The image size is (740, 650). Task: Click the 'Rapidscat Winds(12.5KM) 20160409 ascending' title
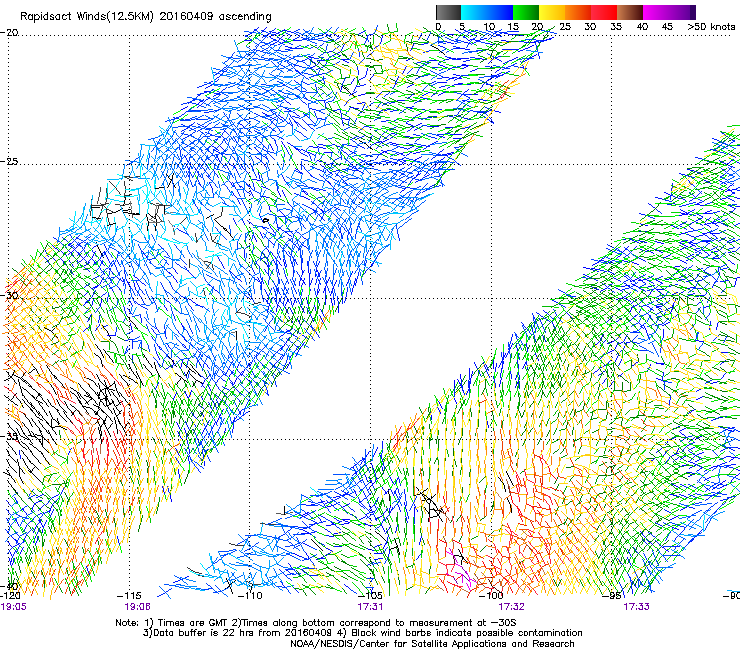[146, 17]
